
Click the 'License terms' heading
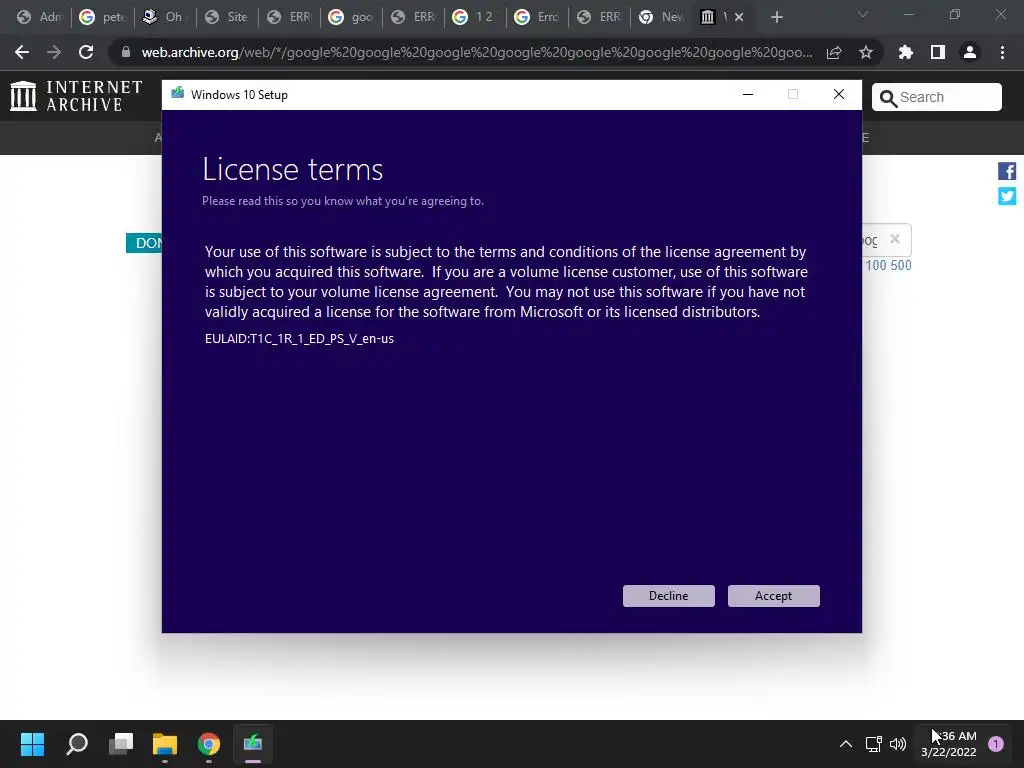pyautogui.click(x=293, y=170)
